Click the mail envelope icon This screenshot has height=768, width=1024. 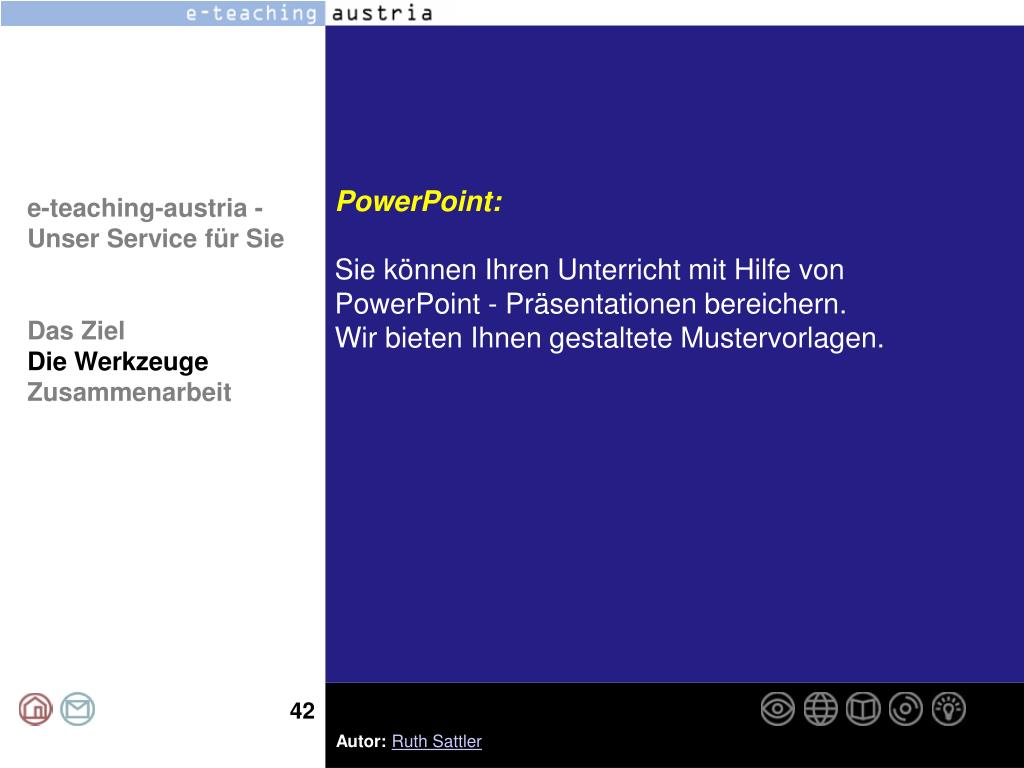click(78, 709)
